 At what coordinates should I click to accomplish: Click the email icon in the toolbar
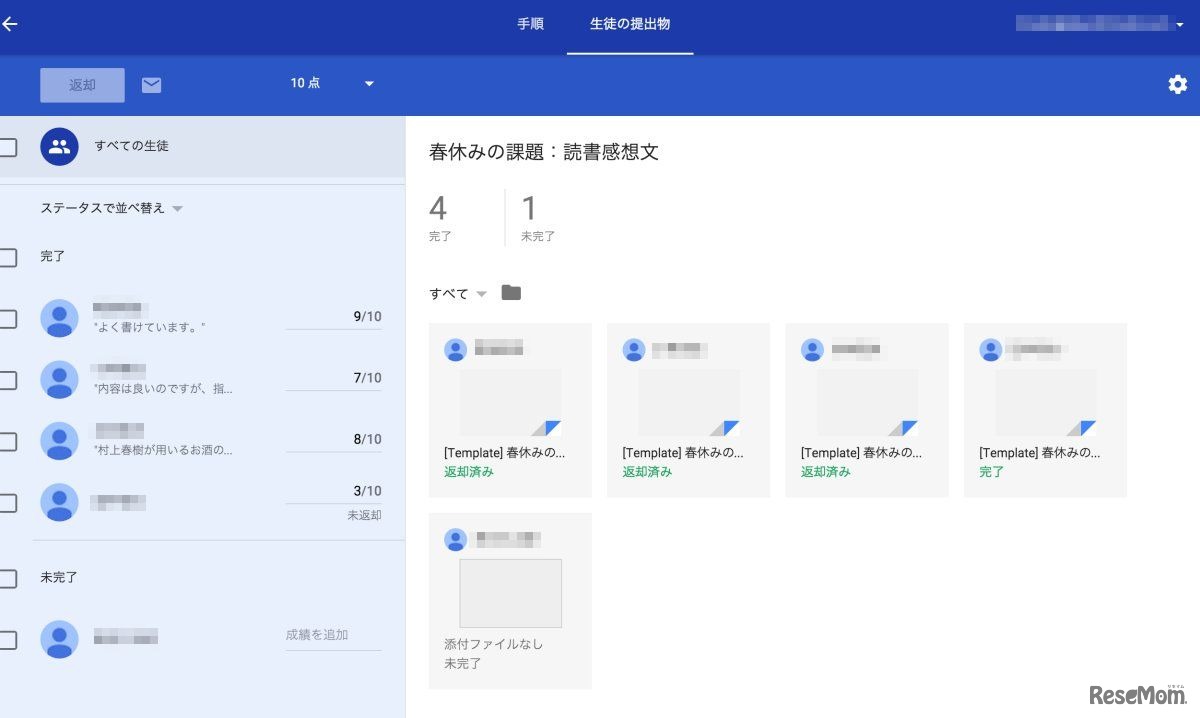[x=151, y=85]
